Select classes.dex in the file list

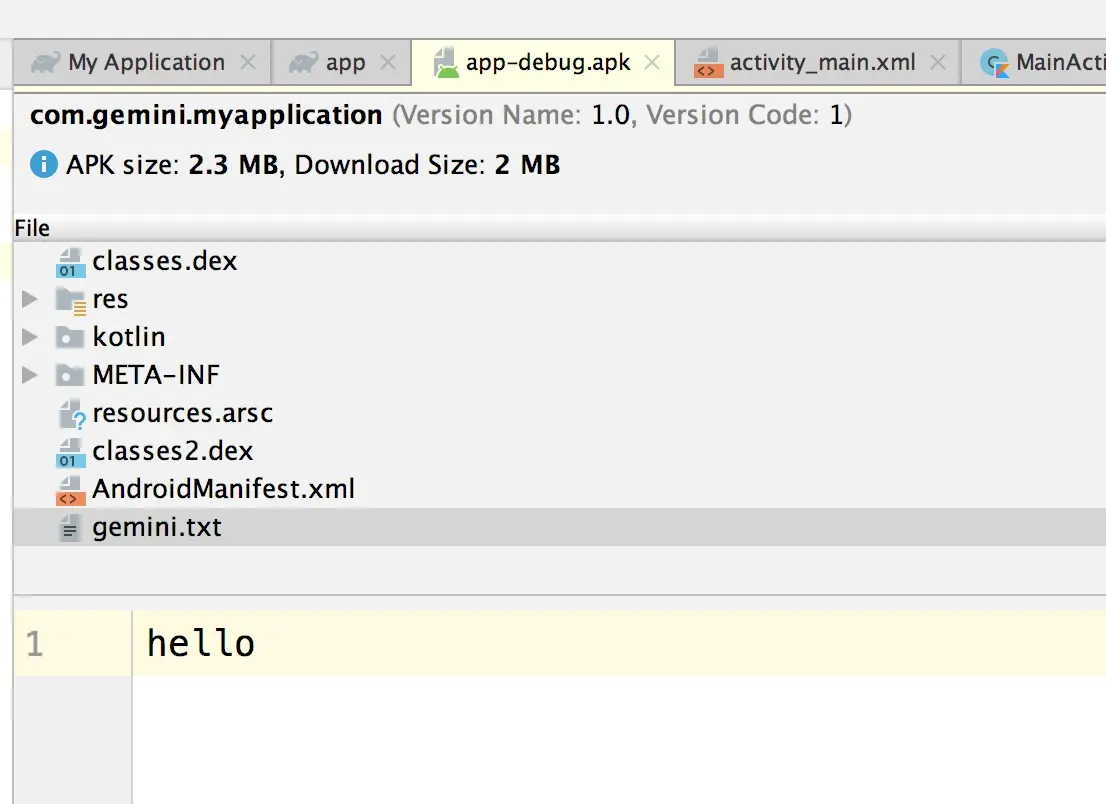164,262
